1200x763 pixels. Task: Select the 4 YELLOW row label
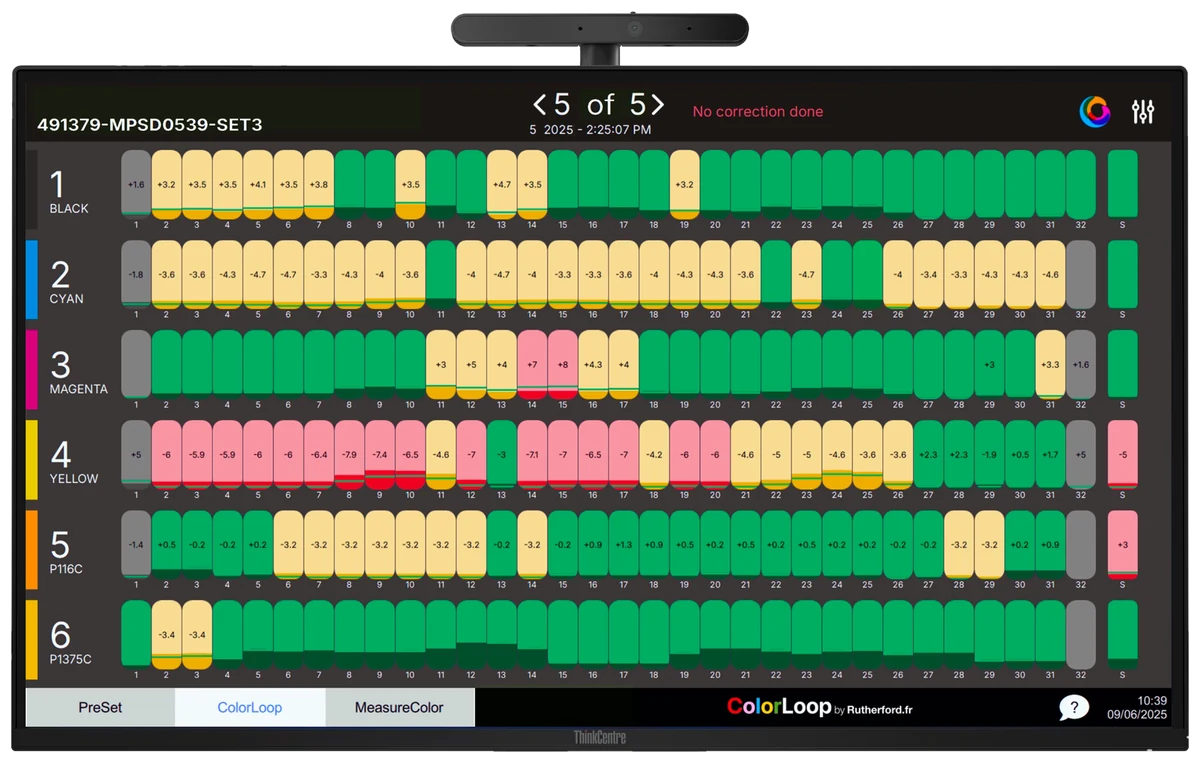click(x=74, y=462)
